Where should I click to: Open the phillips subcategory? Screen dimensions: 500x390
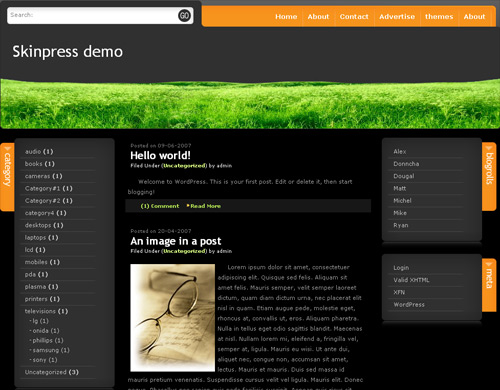(43, 340)
